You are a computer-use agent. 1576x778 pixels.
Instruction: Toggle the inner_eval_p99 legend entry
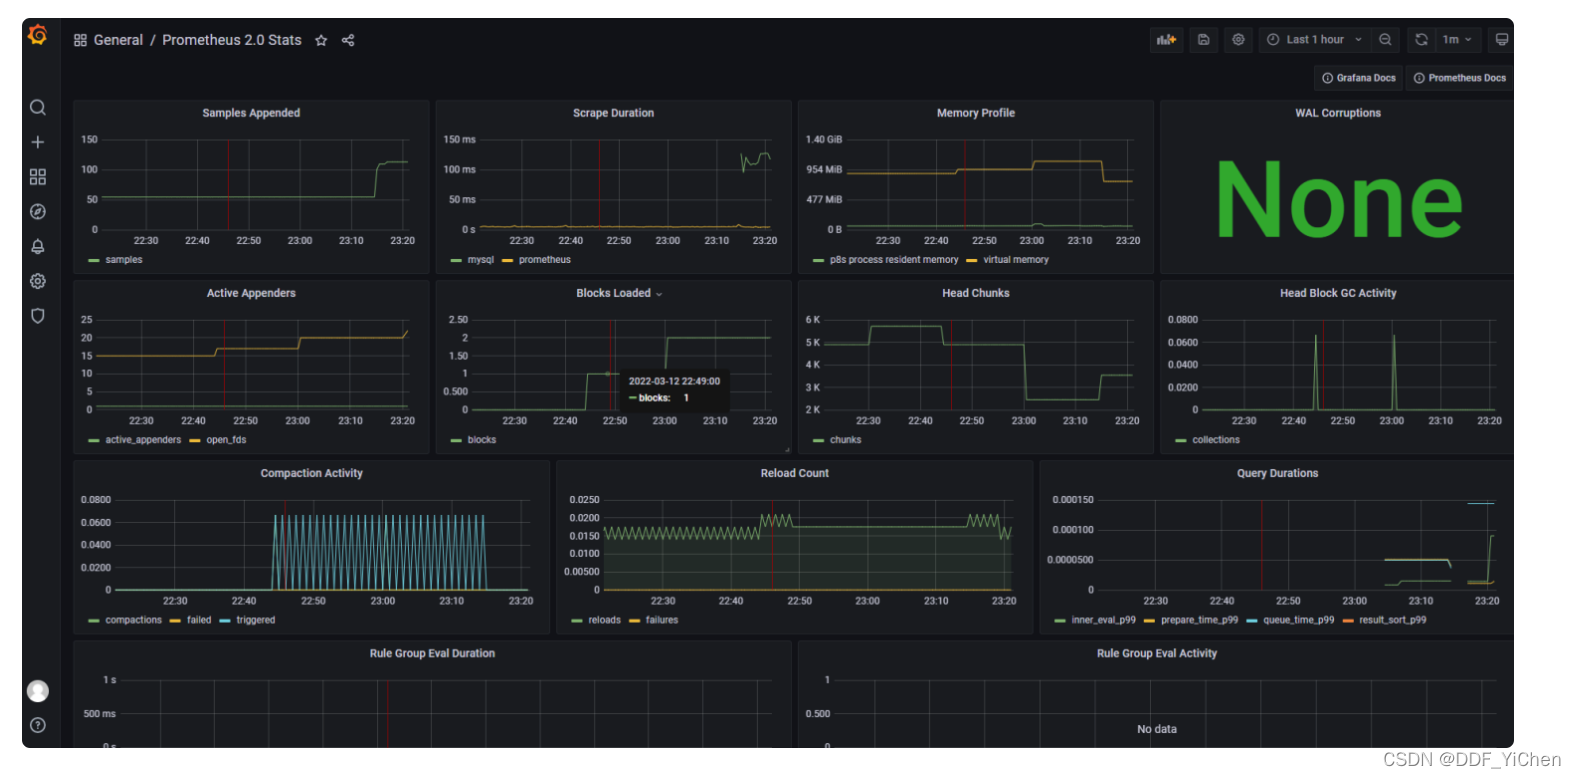click(1103, 620)
